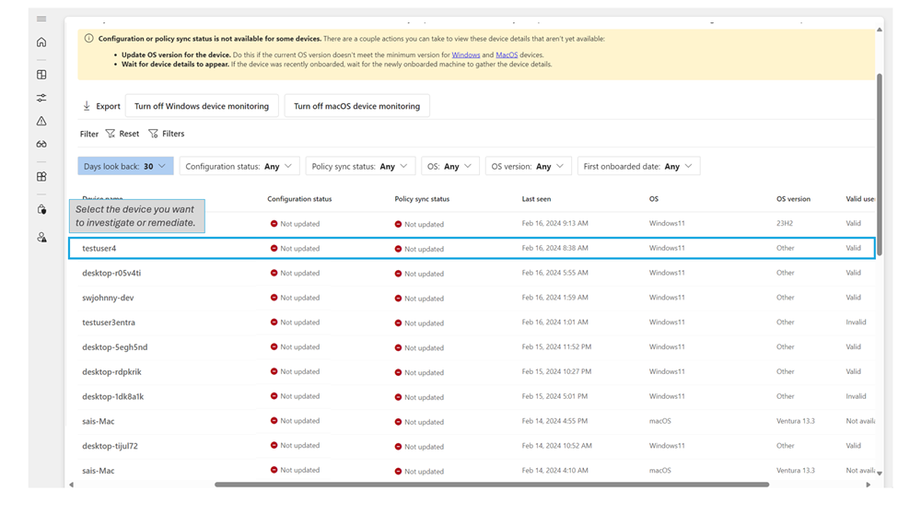This screenshot has width=898, height=505.
Task: Expand the Configuration status filter dropdown
Action: [x=239, y=166]
